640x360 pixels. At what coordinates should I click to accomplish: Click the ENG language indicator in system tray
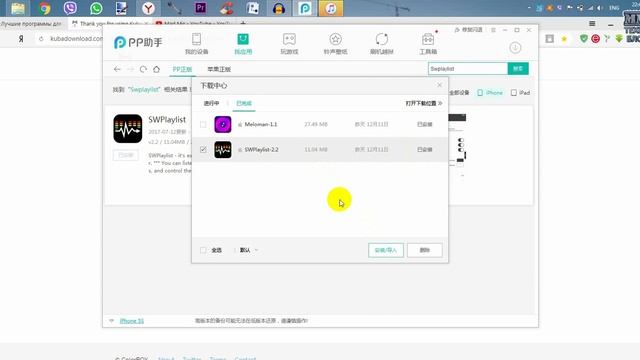pyautogui.click(x=613, y=8)
